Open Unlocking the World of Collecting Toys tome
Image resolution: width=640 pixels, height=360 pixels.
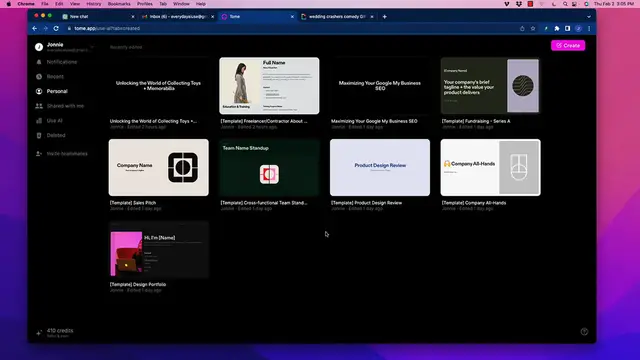pyautogui.click(x=158, y=86)
